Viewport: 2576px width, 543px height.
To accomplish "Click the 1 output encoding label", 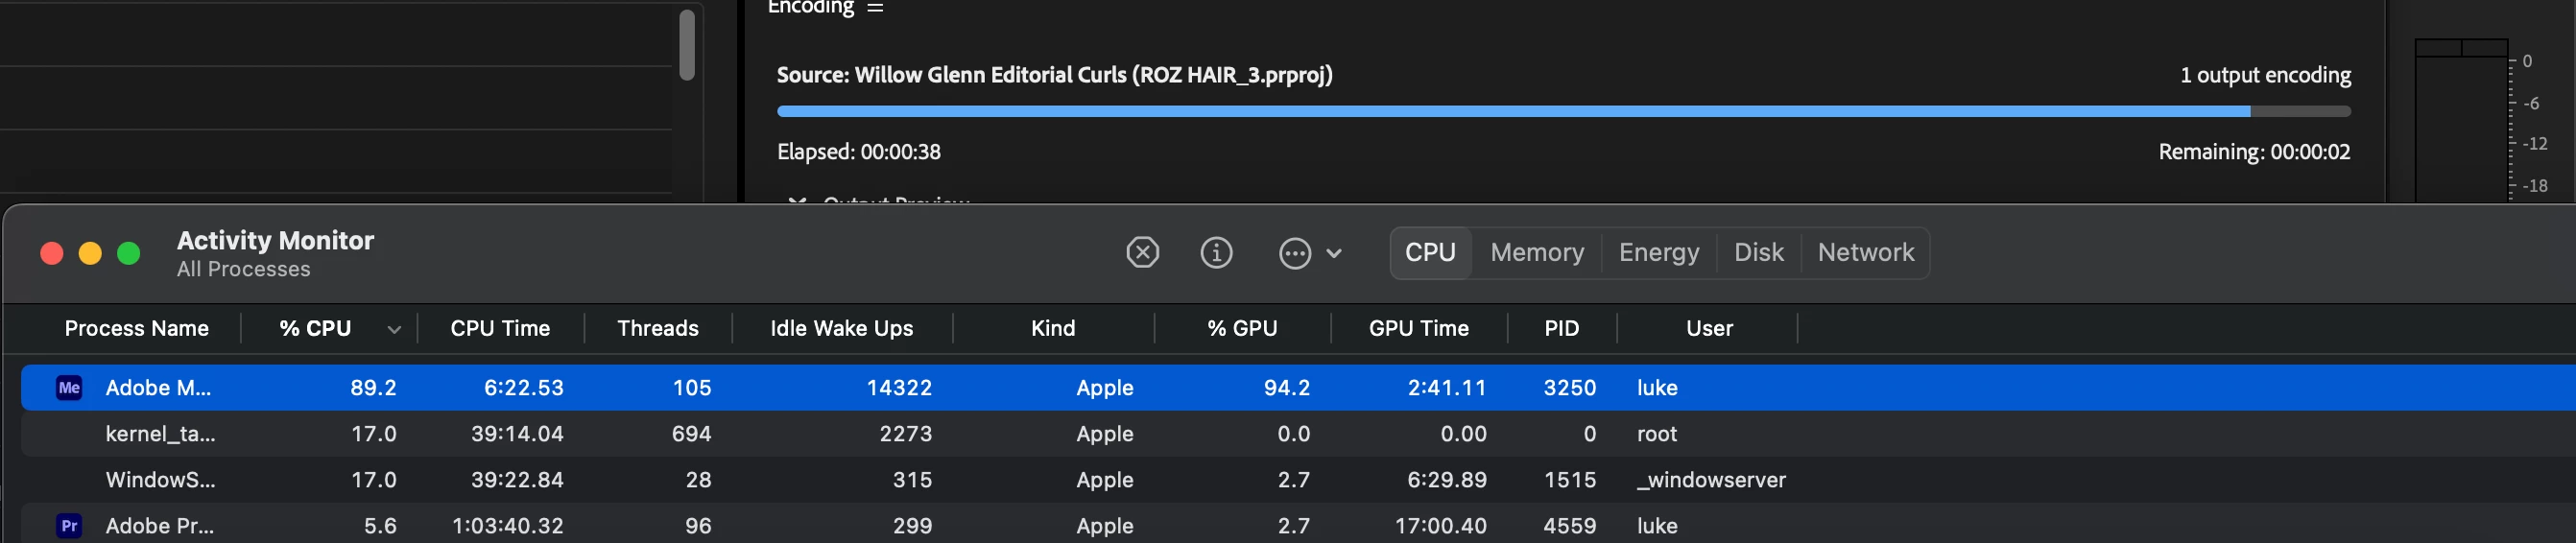I will click(2265, 75).
